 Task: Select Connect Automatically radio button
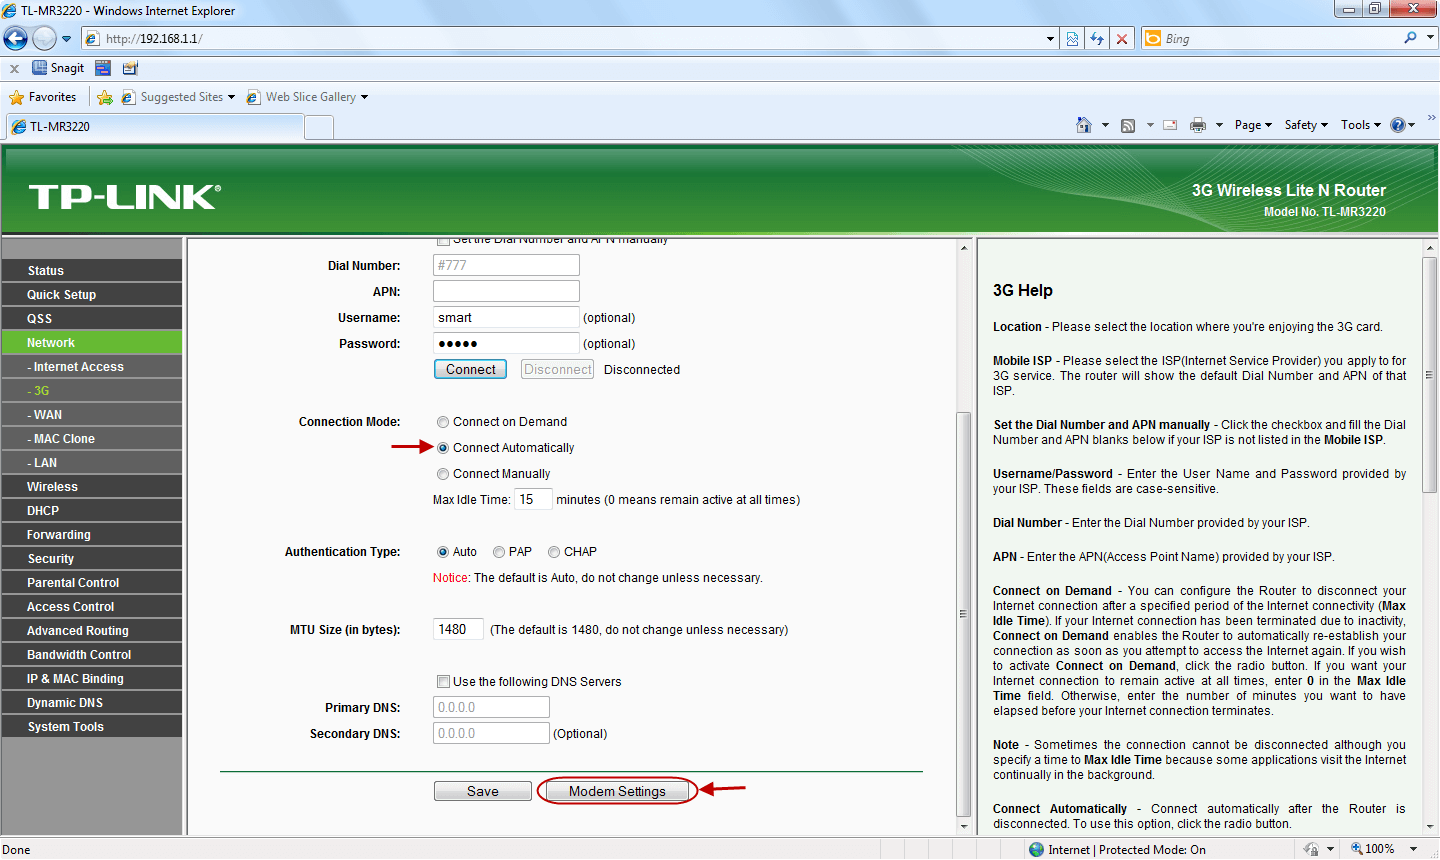click(443, 448)
